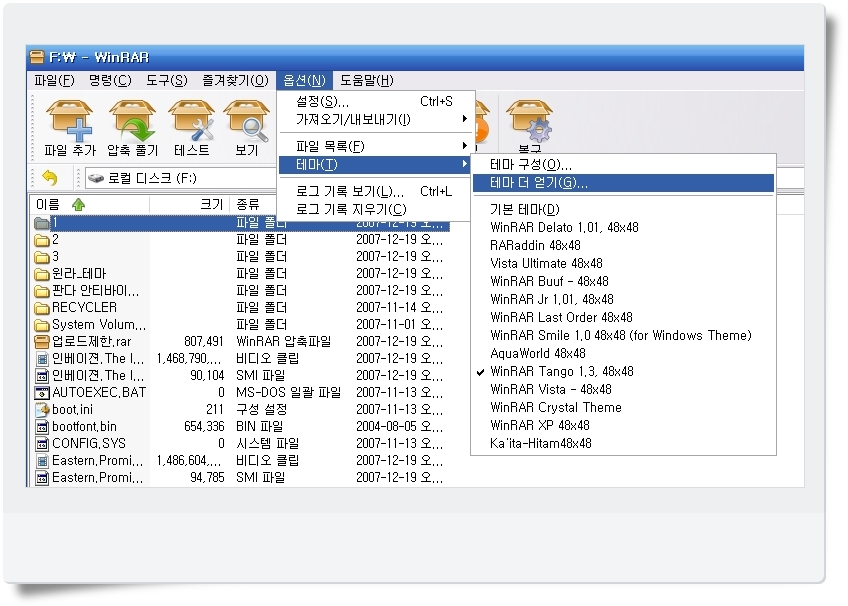Click the green sort arrow in 이름 column
Image resolution: width=848 pixels, height=606 pixels.
[78, 204]
